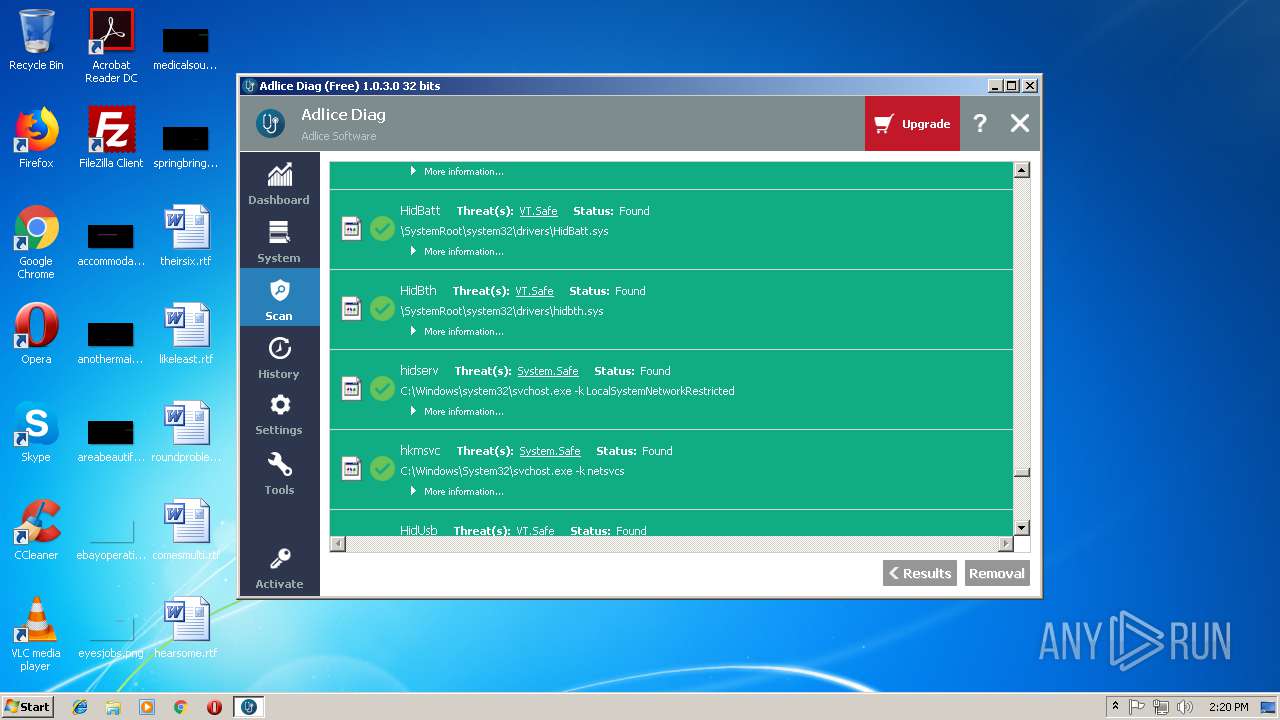Click the vertical scrollbar down arrow
1280x720 pixels.
pos(1021,528)
